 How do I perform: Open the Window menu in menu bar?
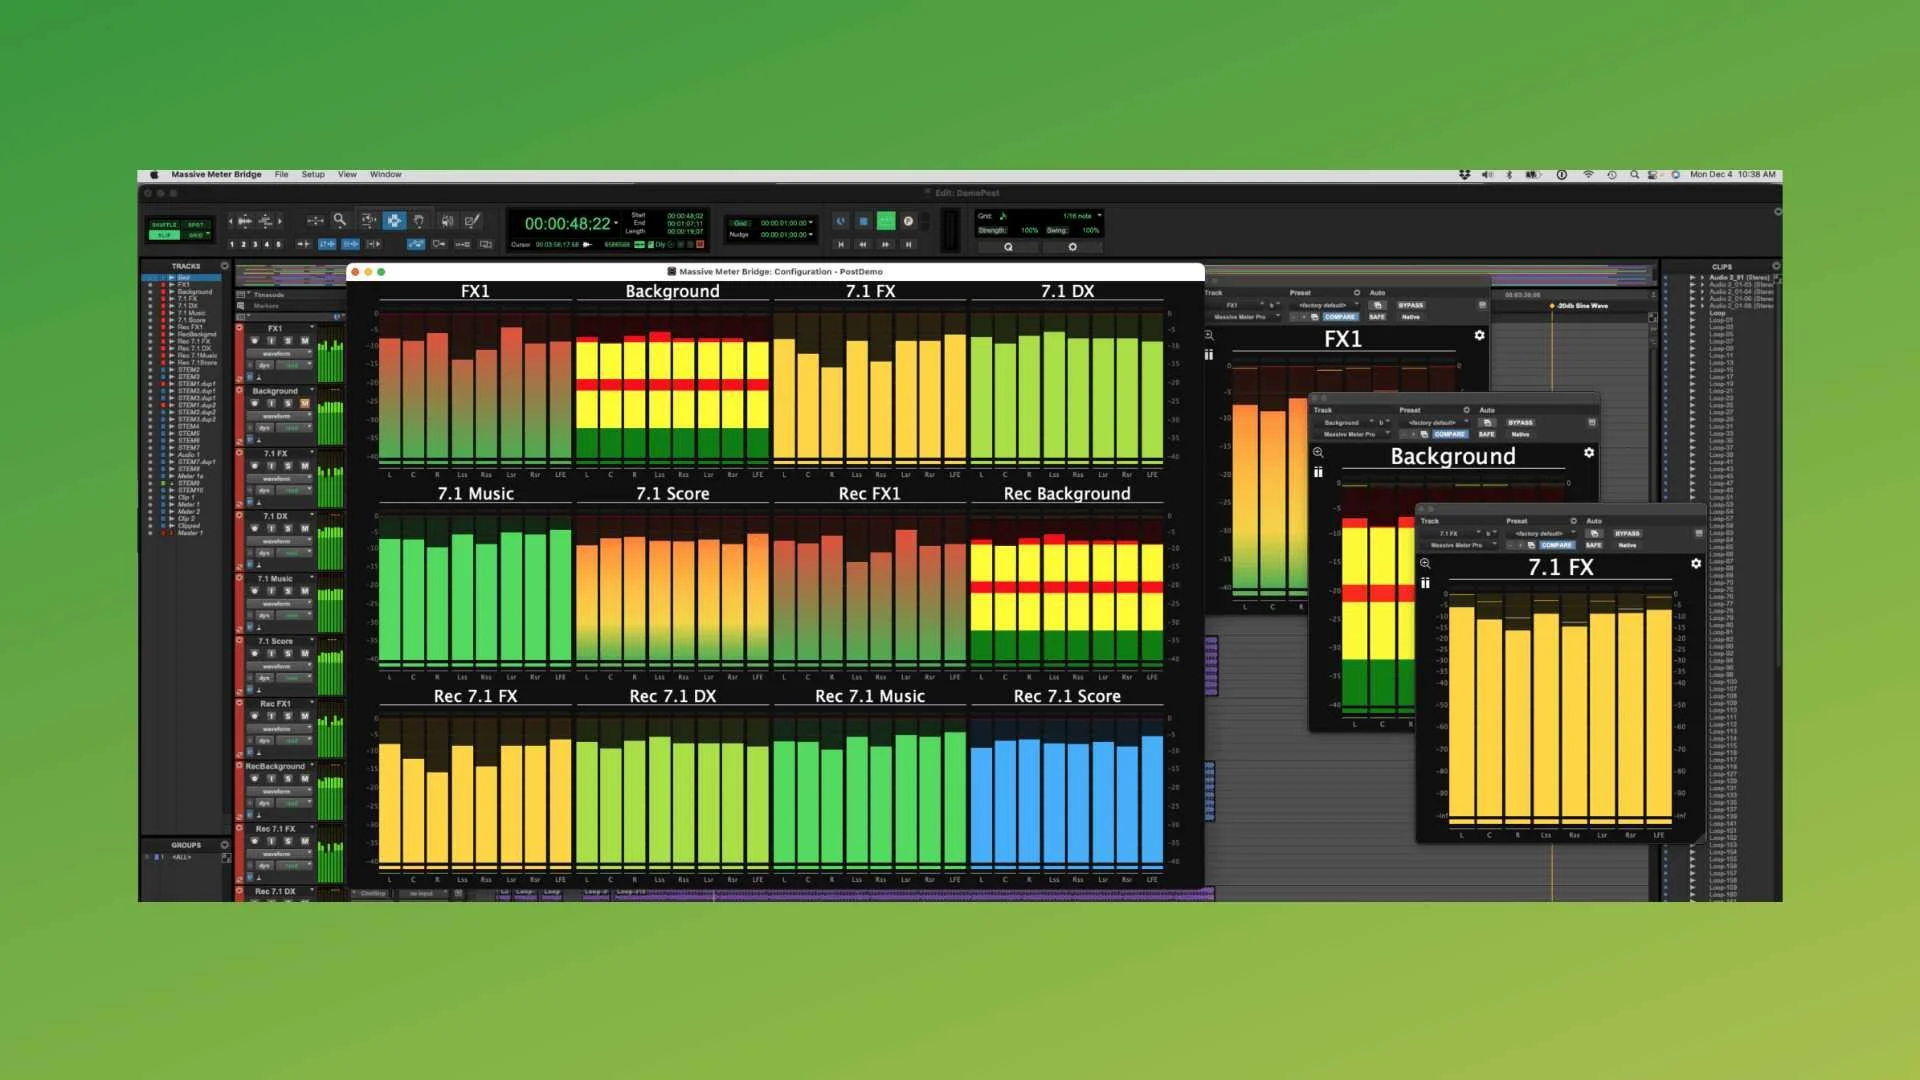click(385, 175)
